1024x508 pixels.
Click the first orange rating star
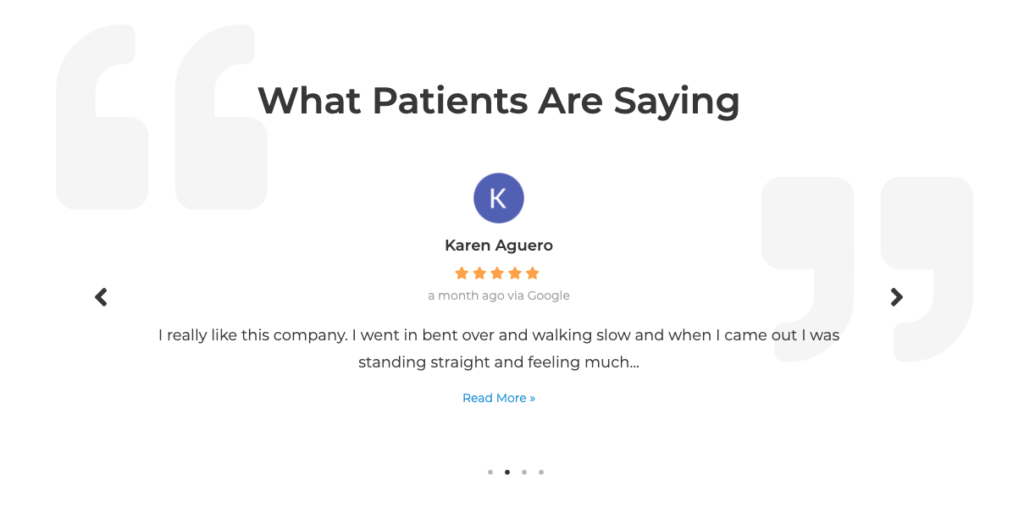(462, 273)
